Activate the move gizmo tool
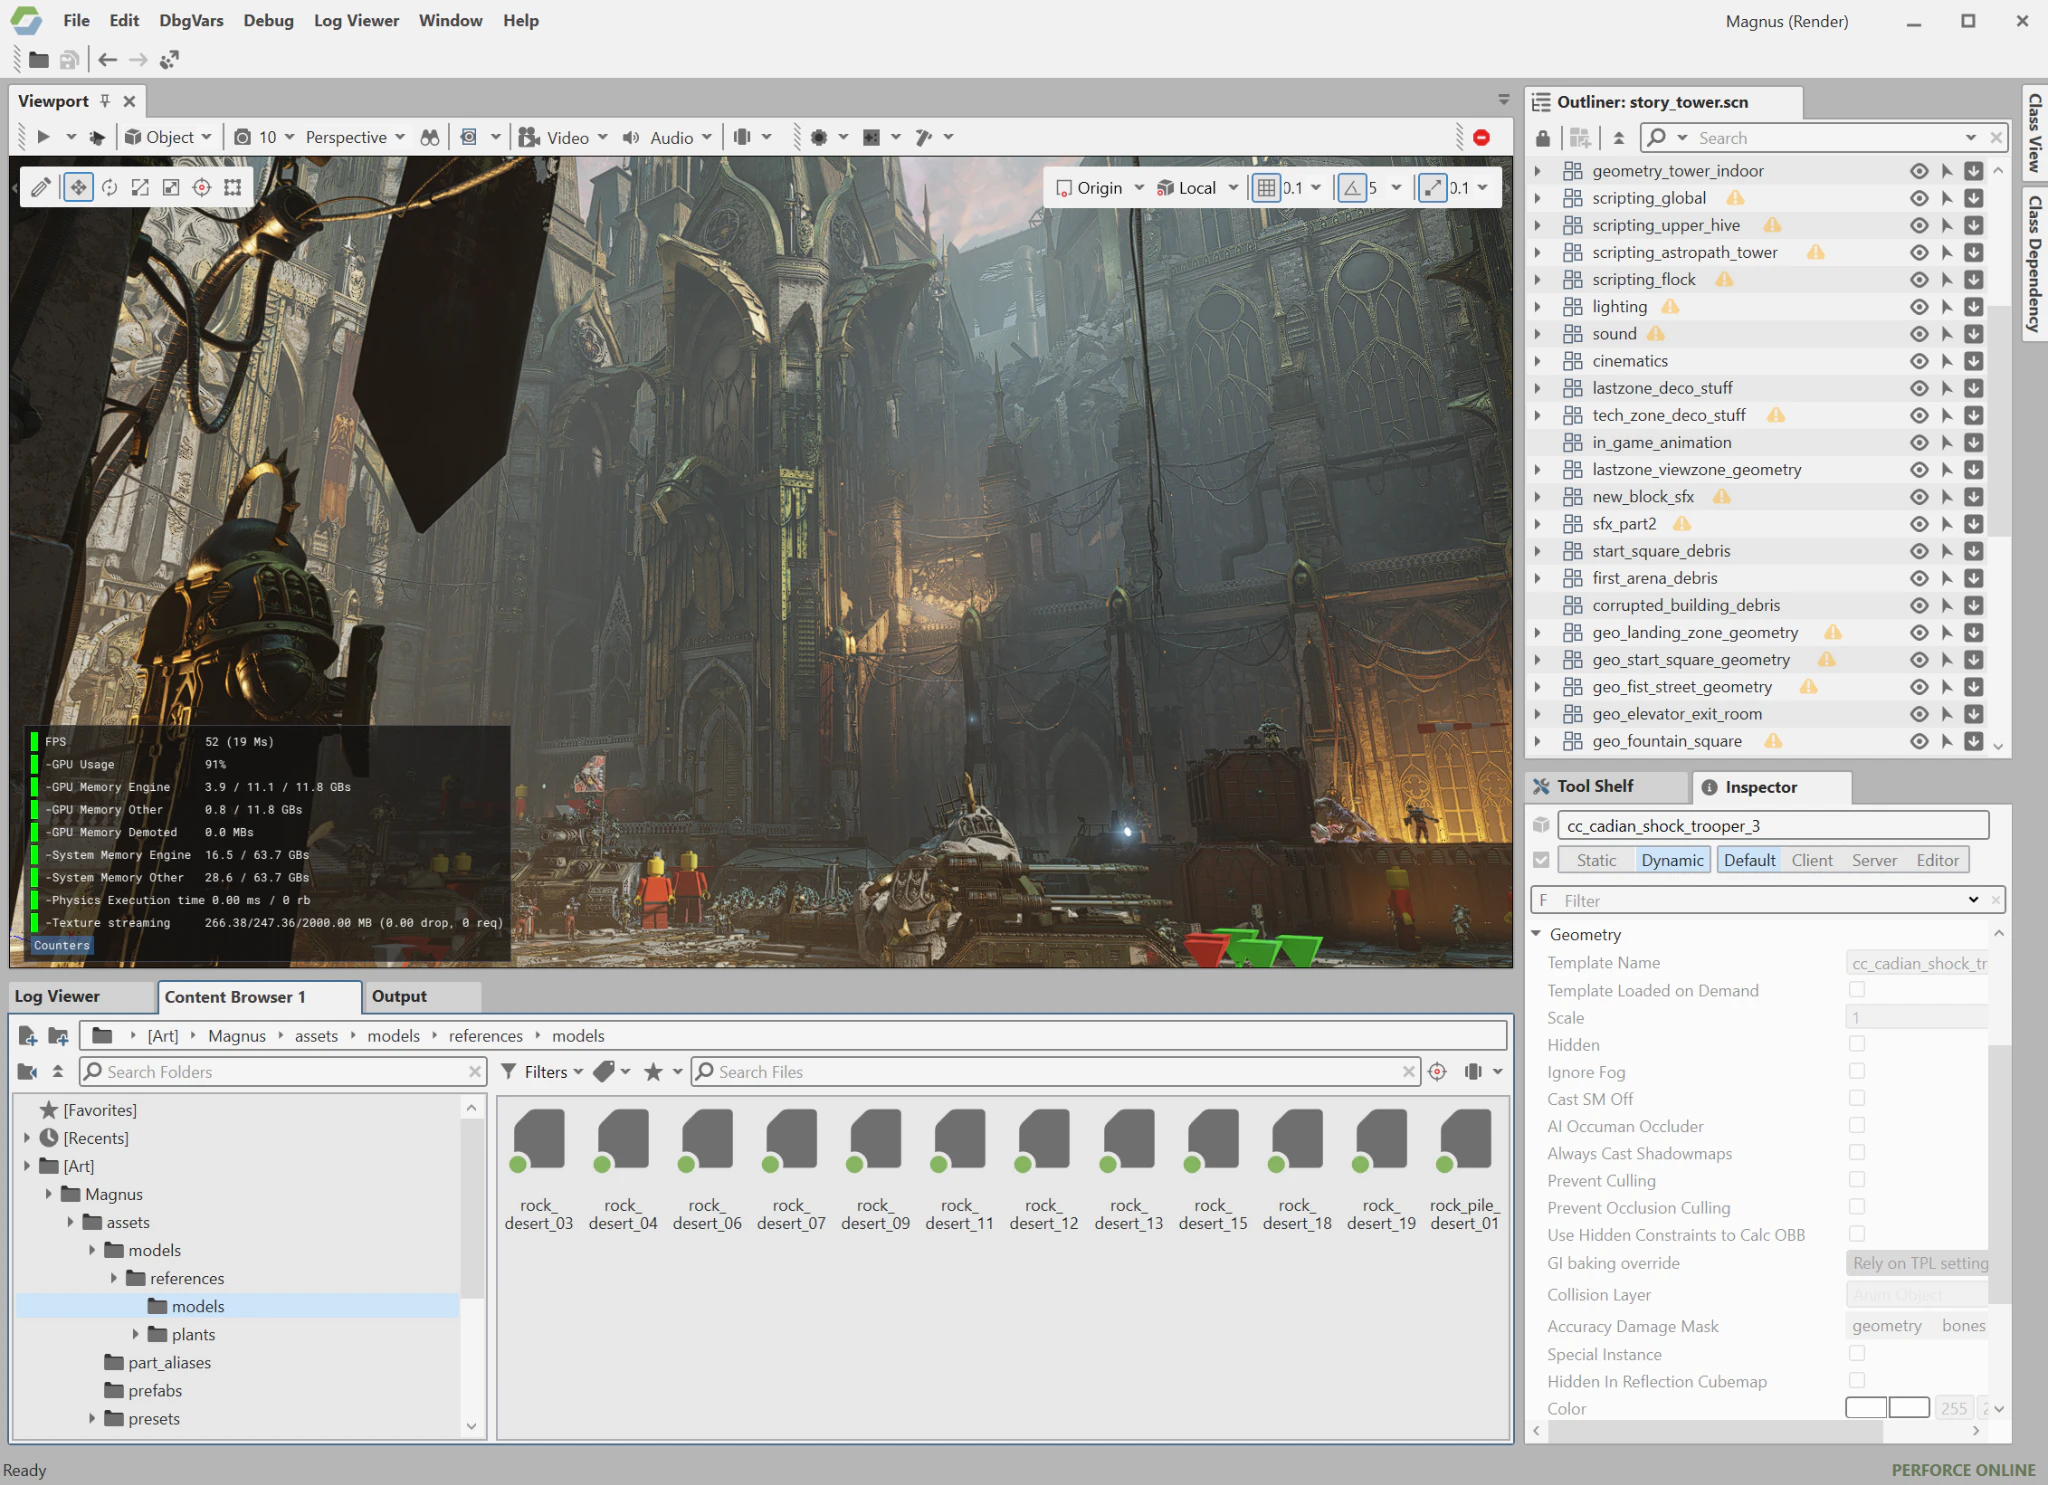 [78, 188]
